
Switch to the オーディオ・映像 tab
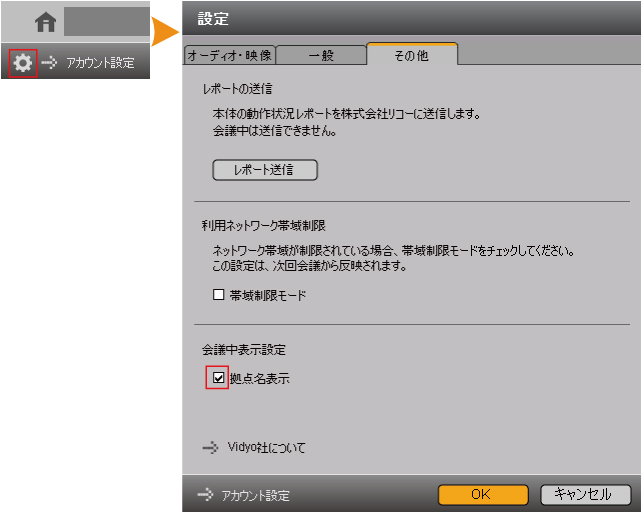(229, 56)
